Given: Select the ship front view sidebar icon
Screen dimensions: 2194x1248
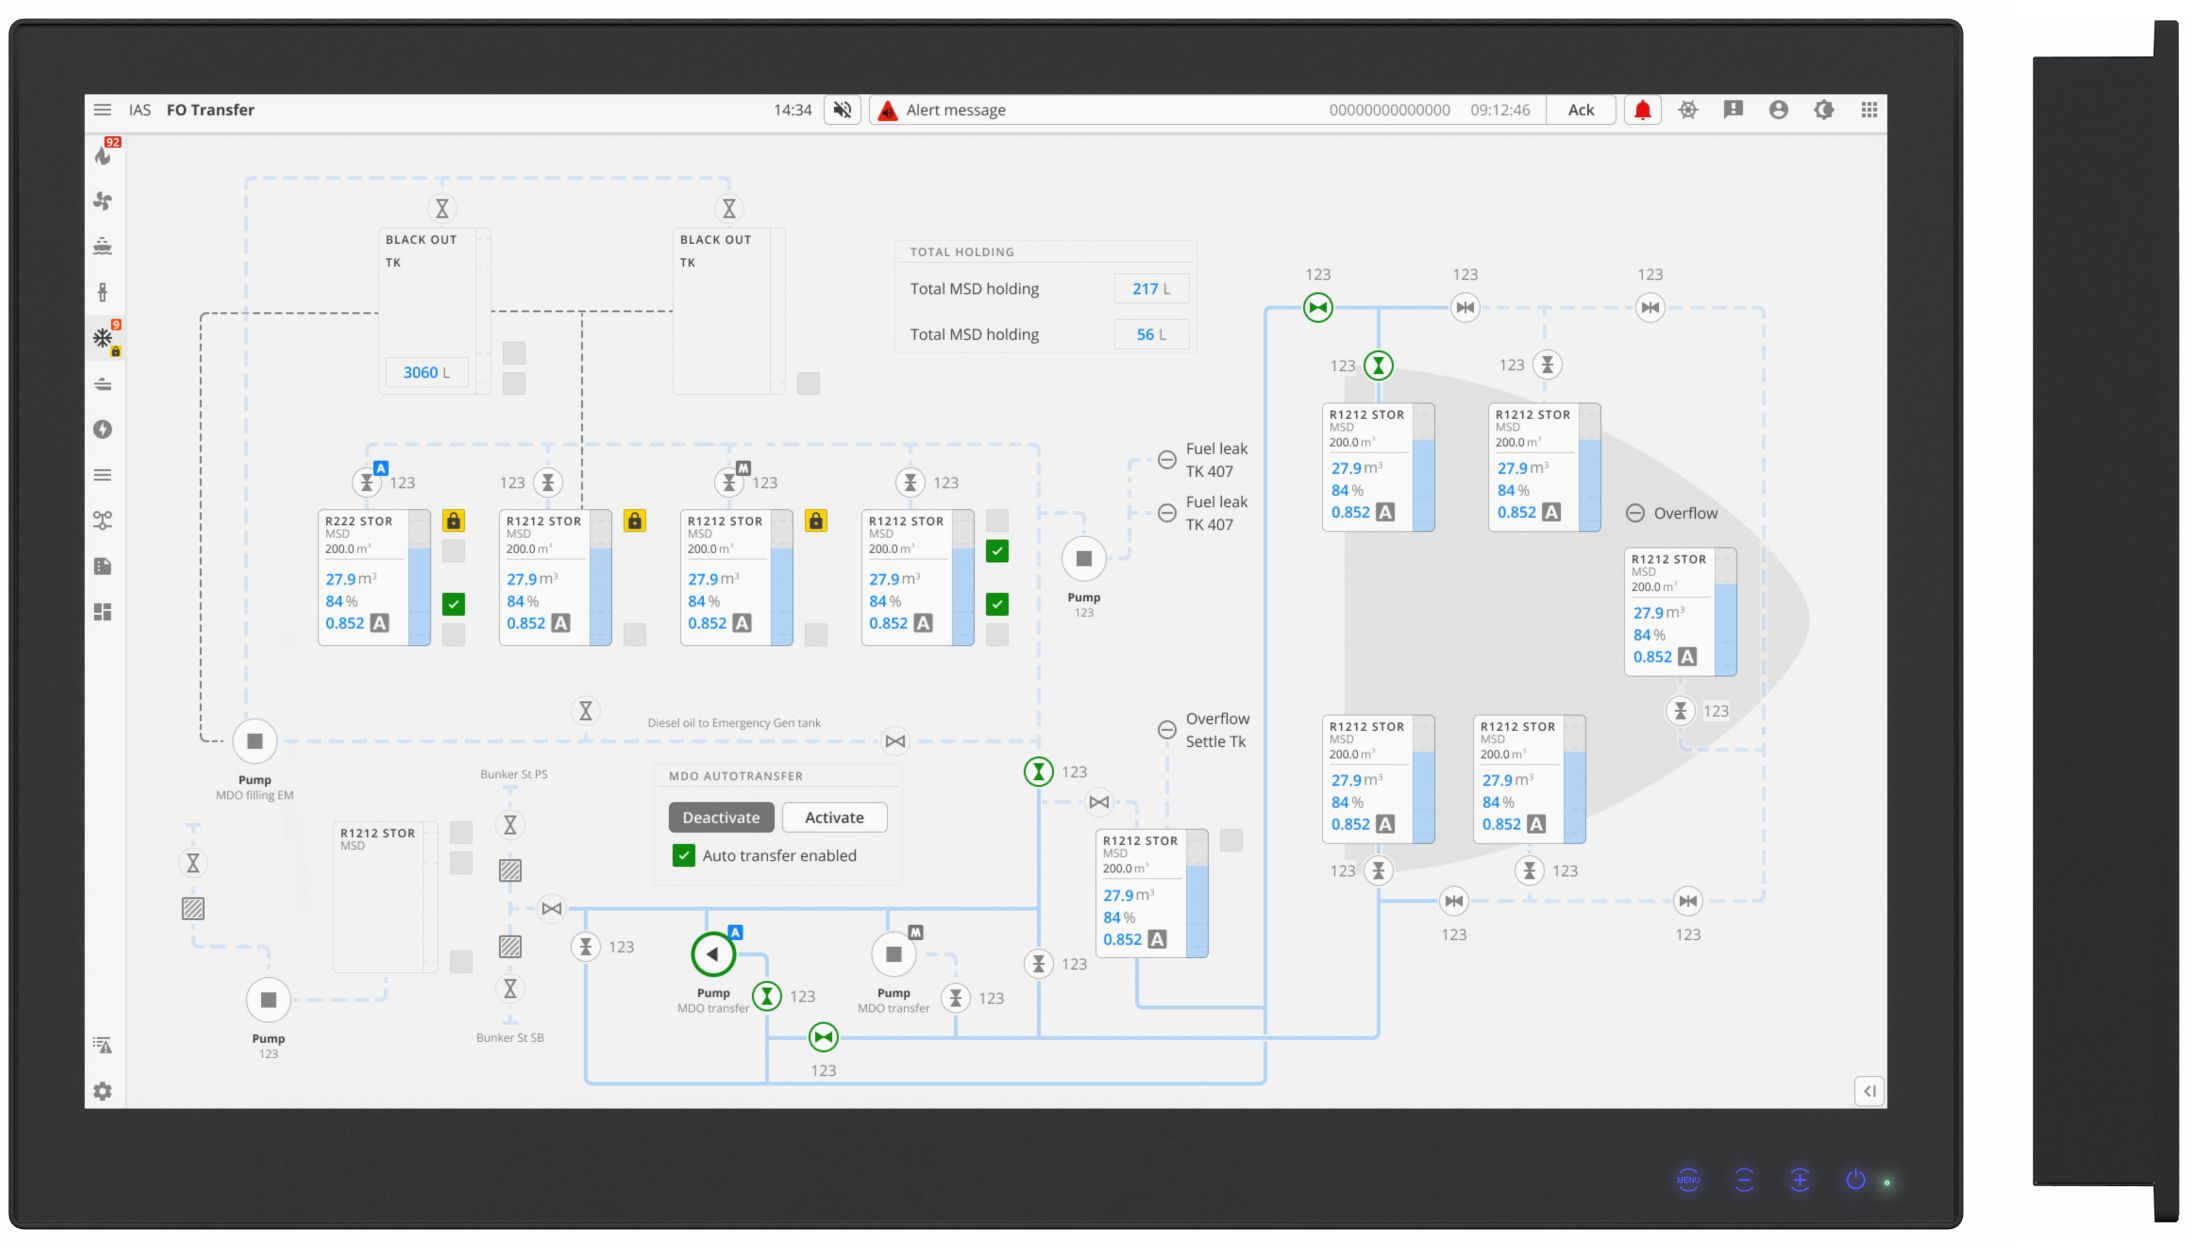Looking at the screenshot, I should tap(103, 246).
